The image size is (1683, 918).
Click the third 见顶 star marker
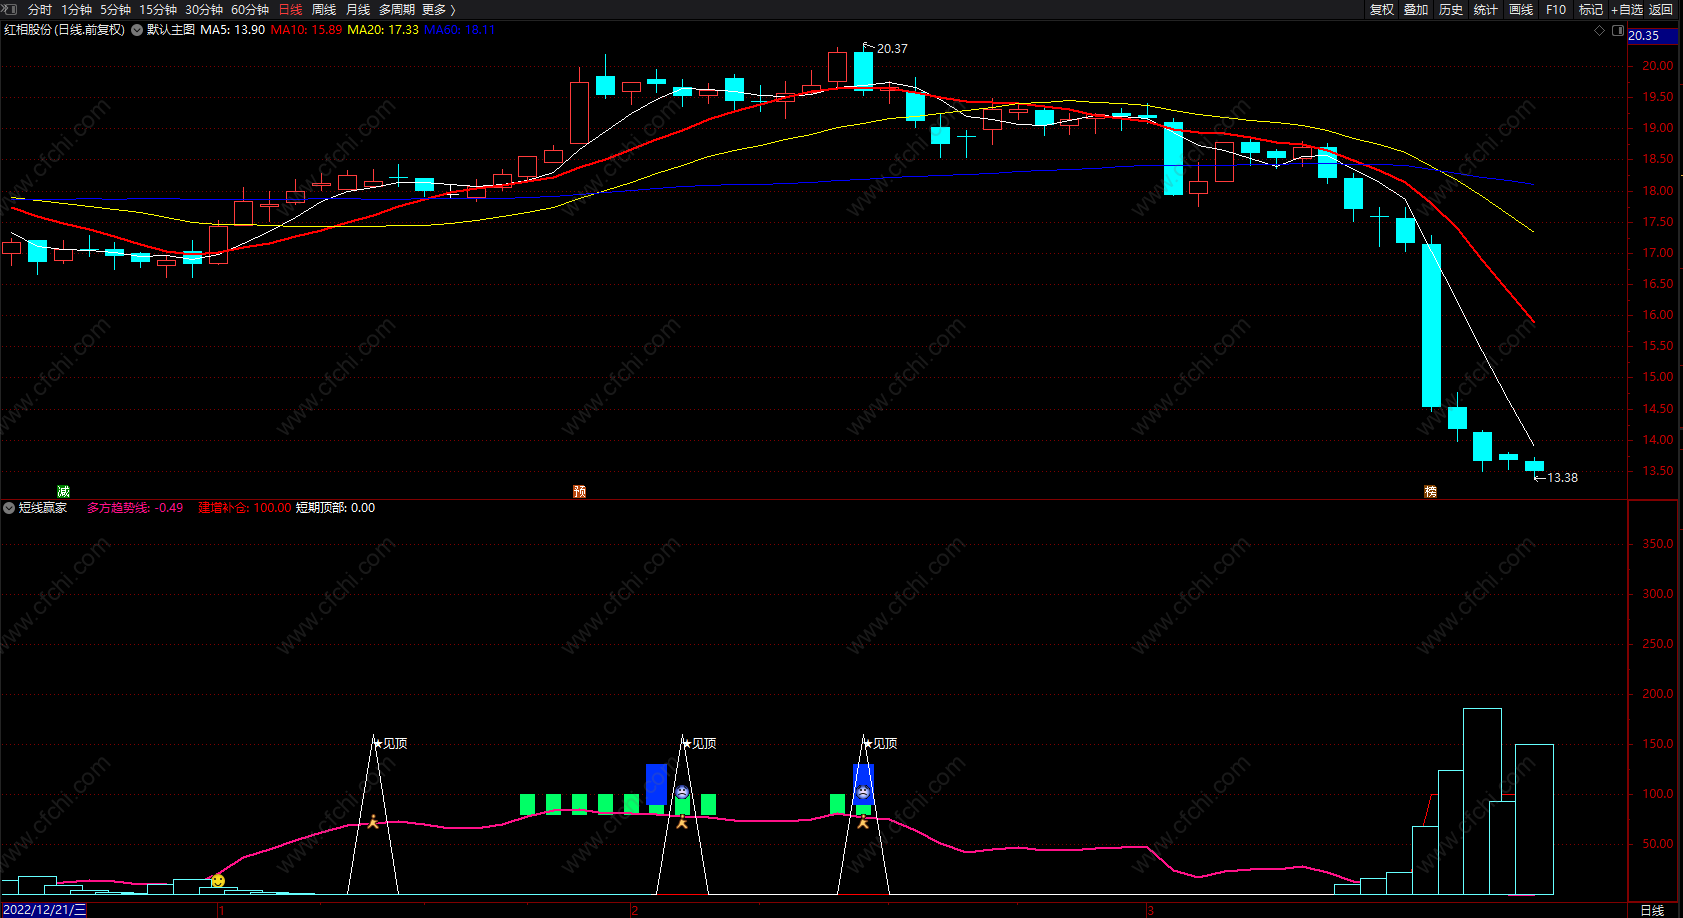[880, 743]
